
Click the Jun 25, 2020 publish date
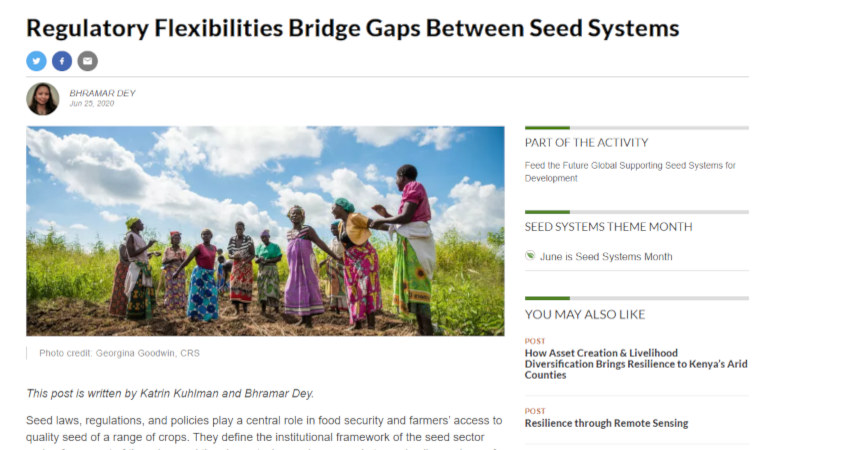(x=92, y=104)
